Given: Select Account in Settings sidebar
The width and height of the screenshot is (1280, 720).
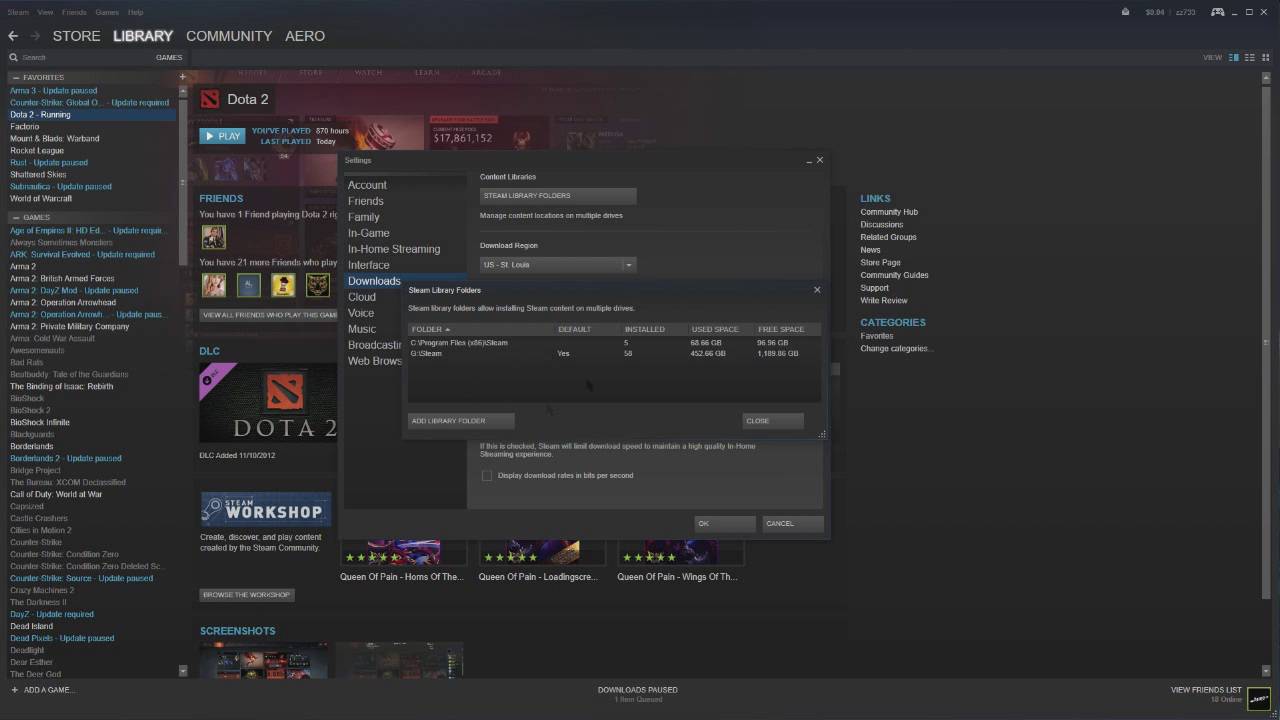Looking at the screenshot, I should coord(367,185).
